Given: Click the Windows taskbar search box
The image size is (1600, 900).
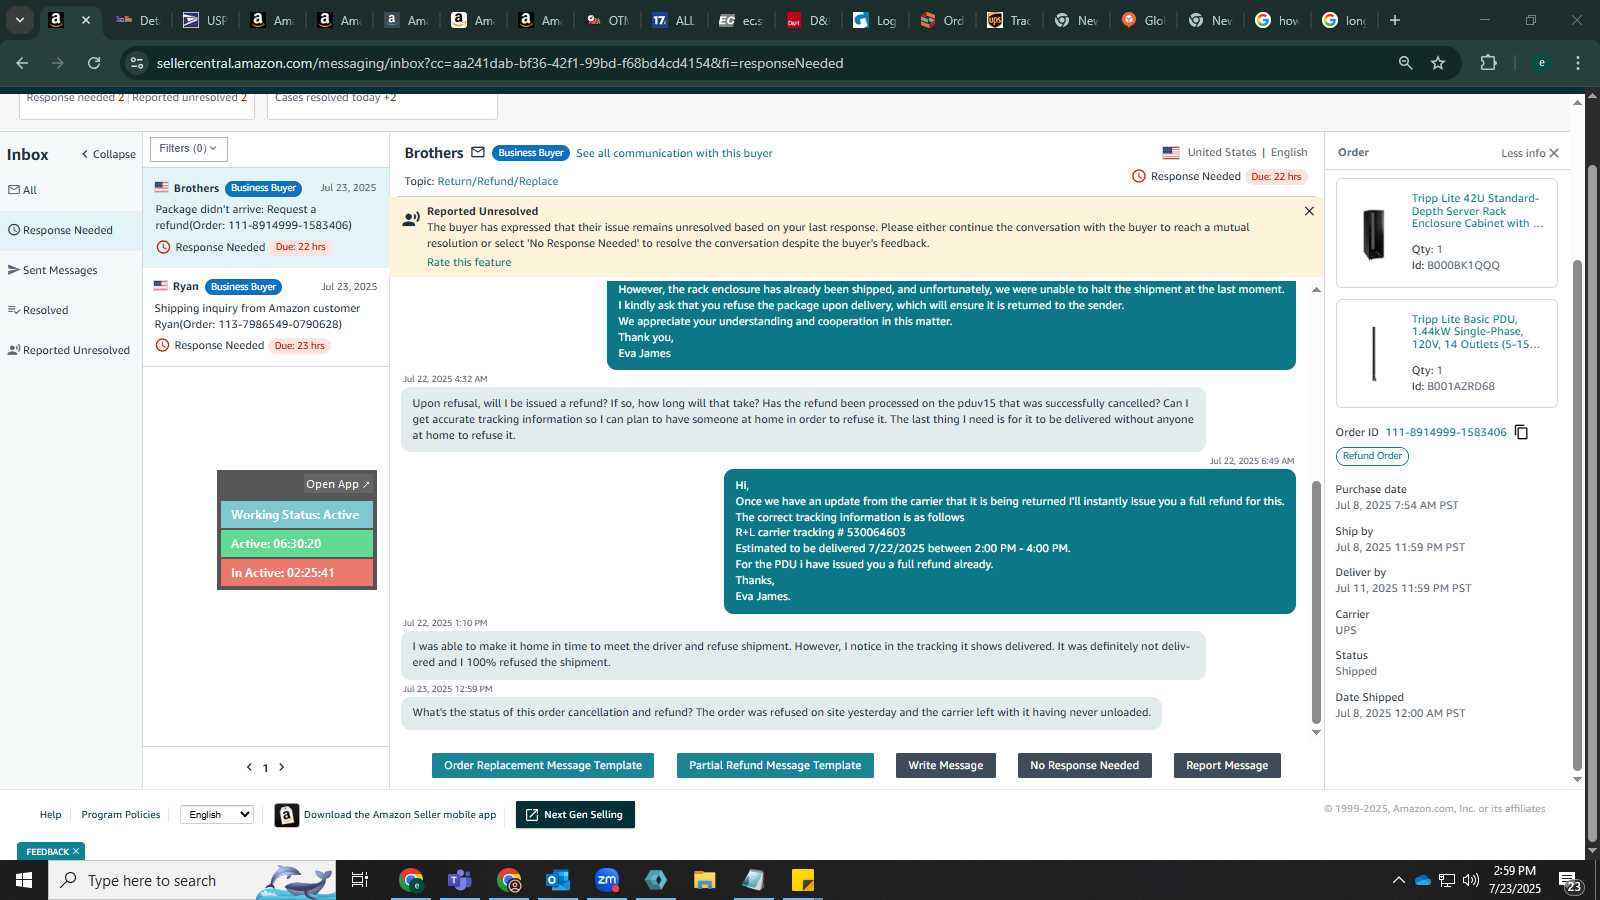Looking at the screenshot, I should tap(192, 880).
